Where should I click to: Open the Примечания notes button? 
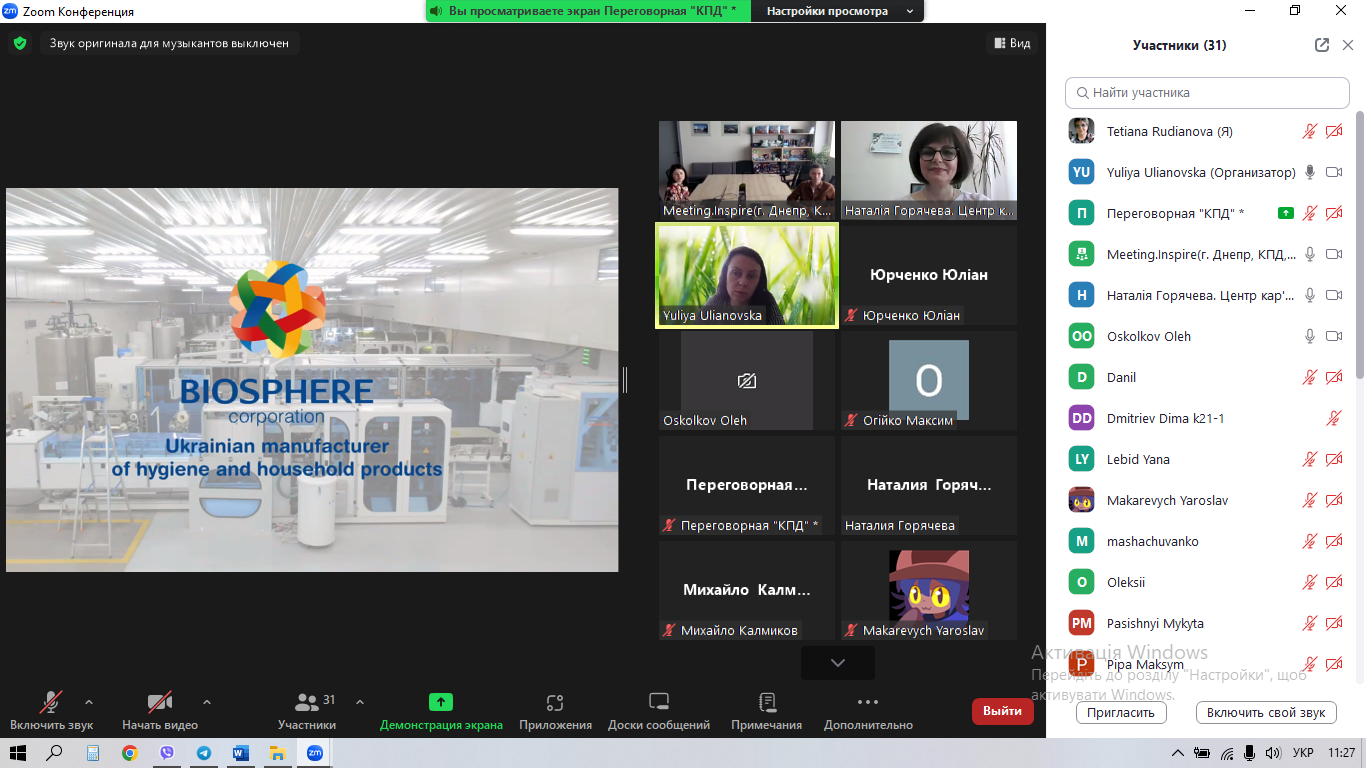click(767, 711)
